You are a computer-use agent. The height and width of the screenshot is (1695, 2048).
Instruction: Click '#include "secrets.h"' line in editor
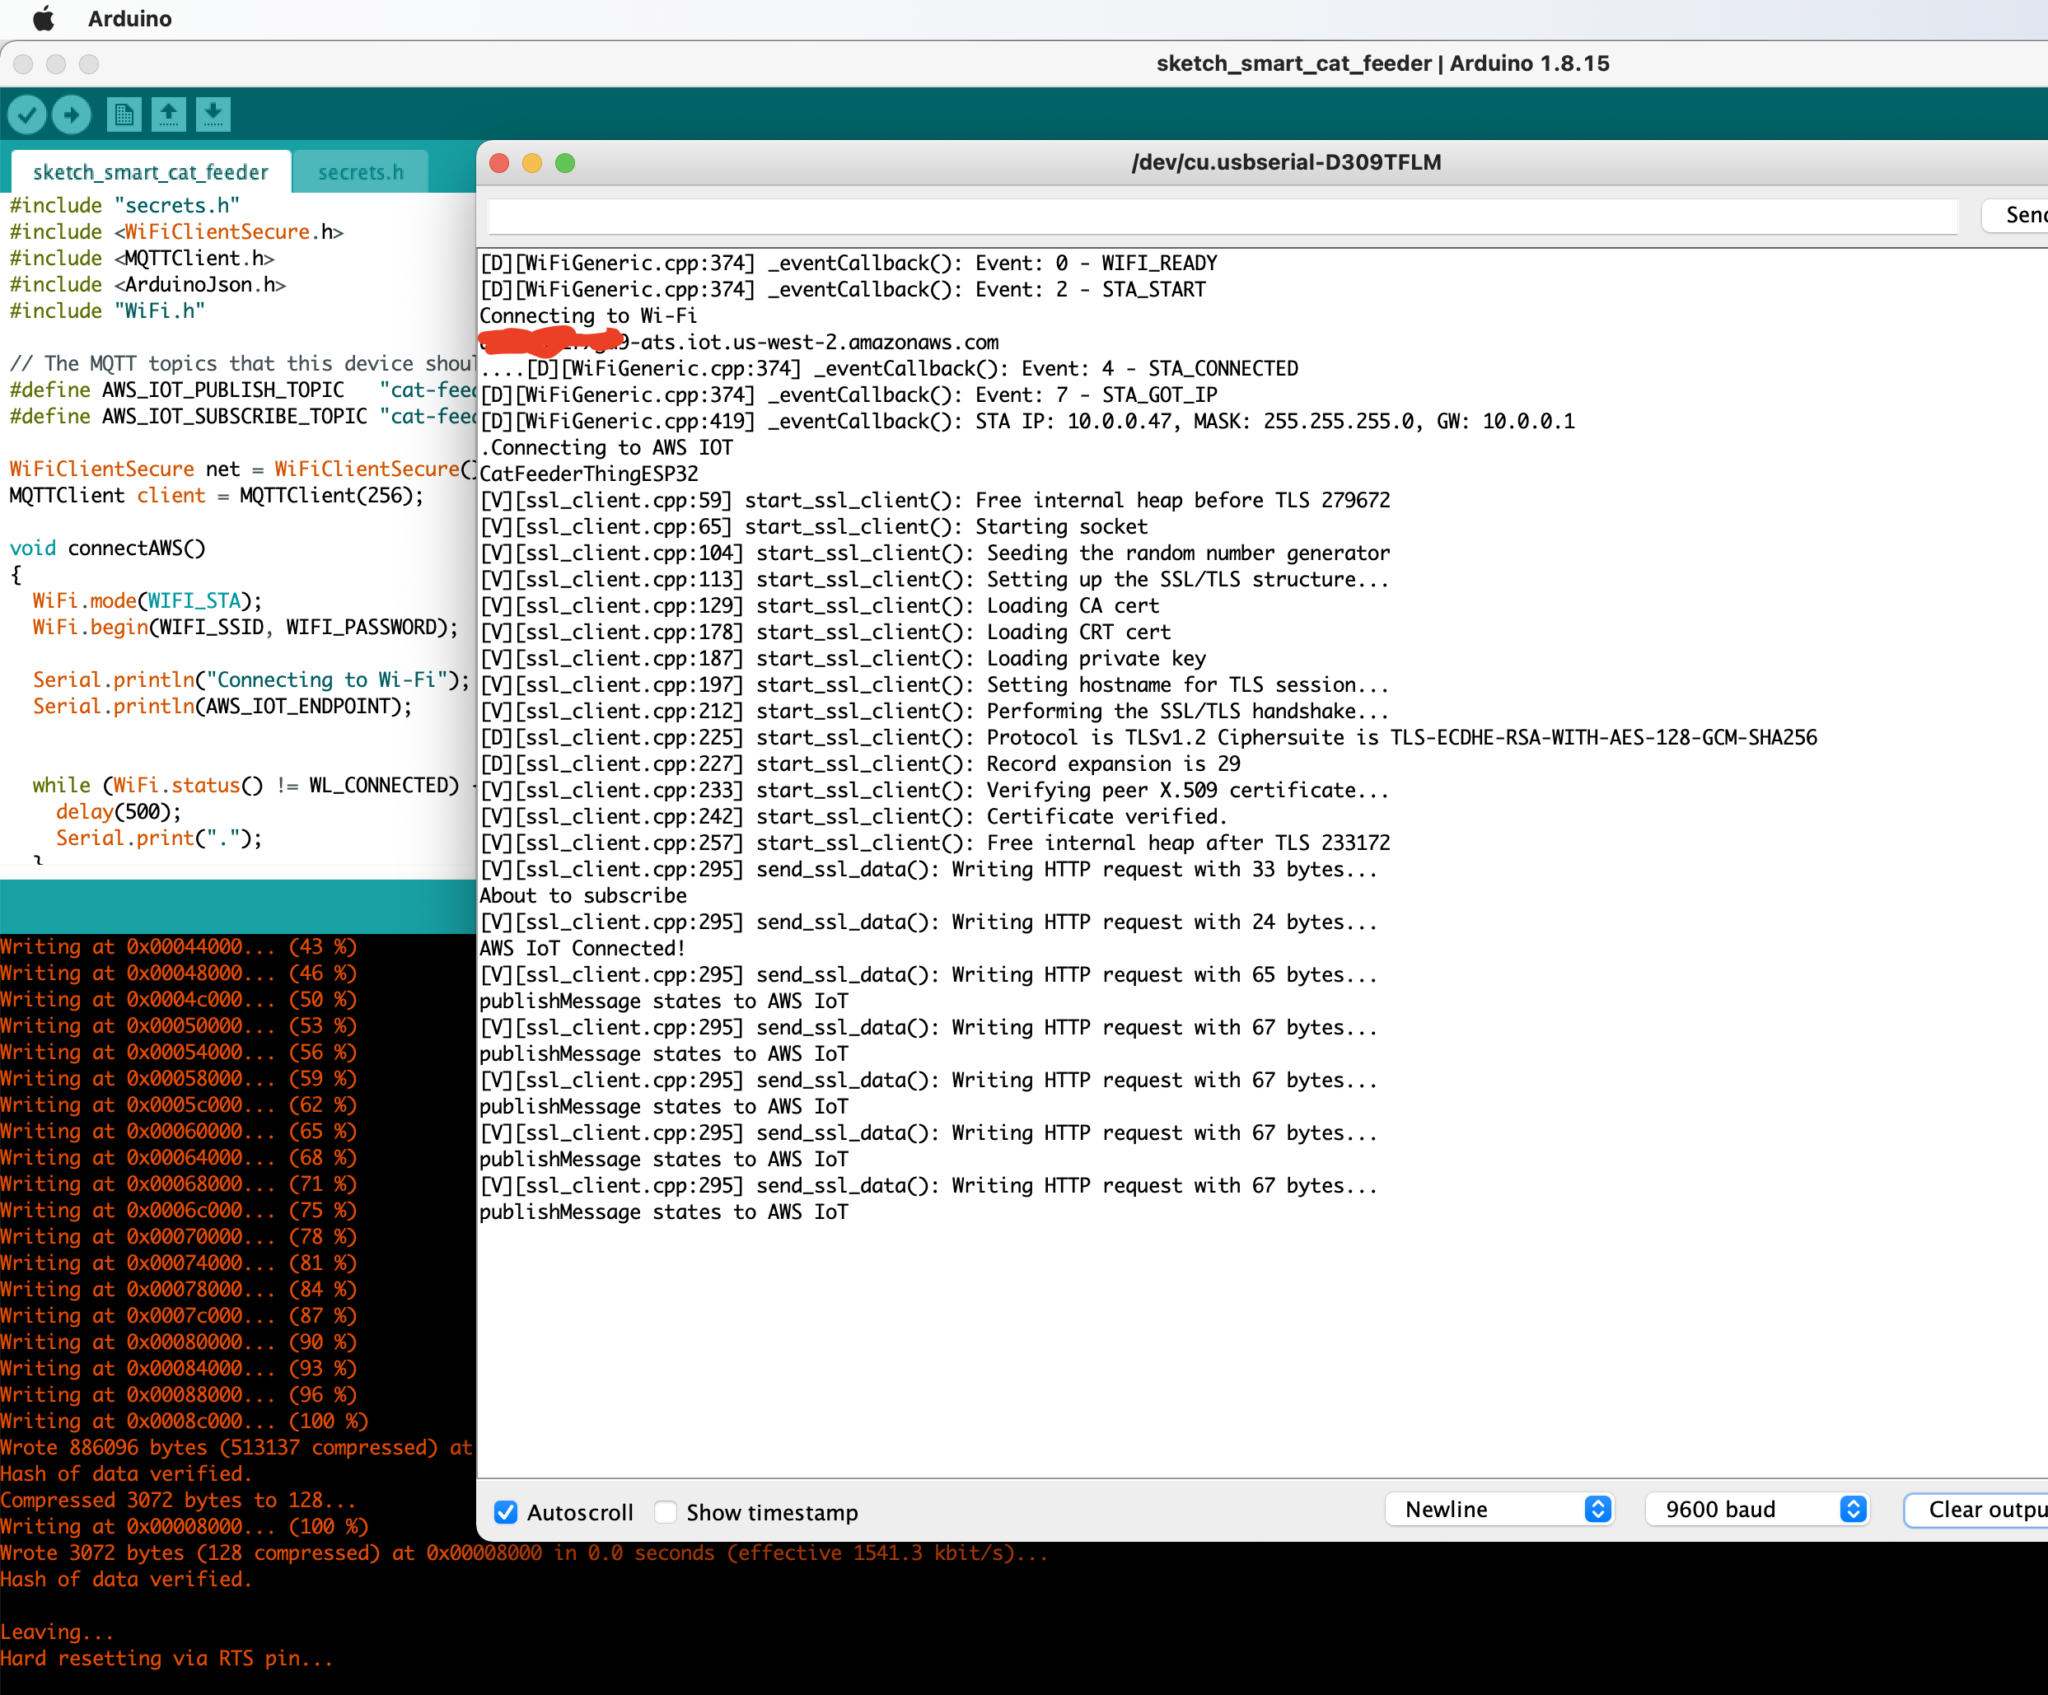125,205
